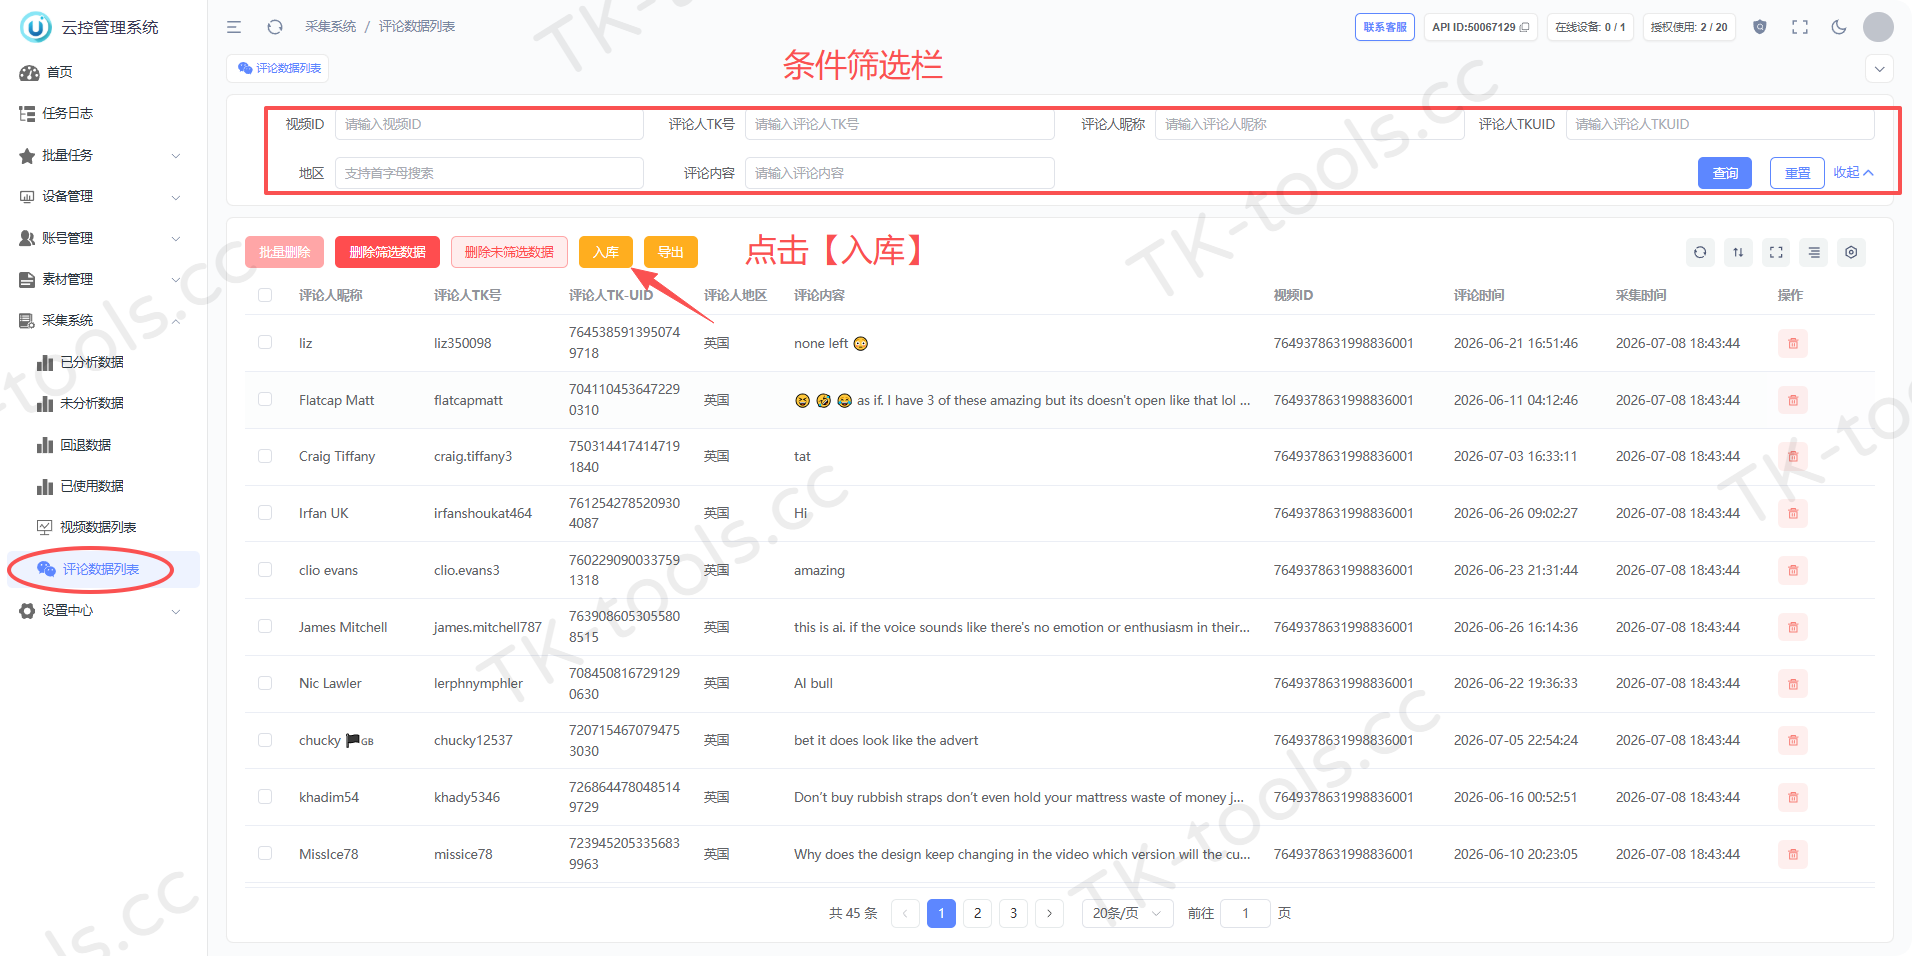Delete the Irfan UK comment row
1912x956 pixels.
tap(1793, 513)
